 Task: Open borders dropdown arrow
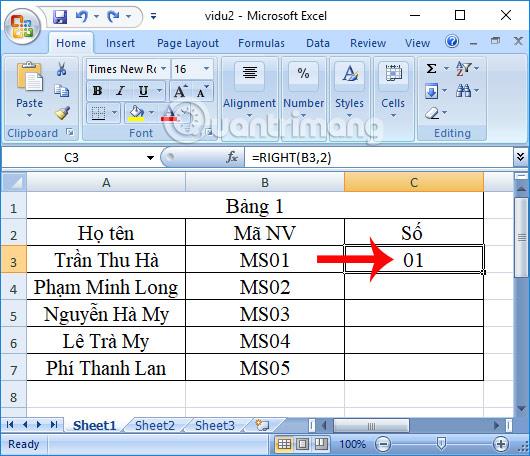coord(115,113)
